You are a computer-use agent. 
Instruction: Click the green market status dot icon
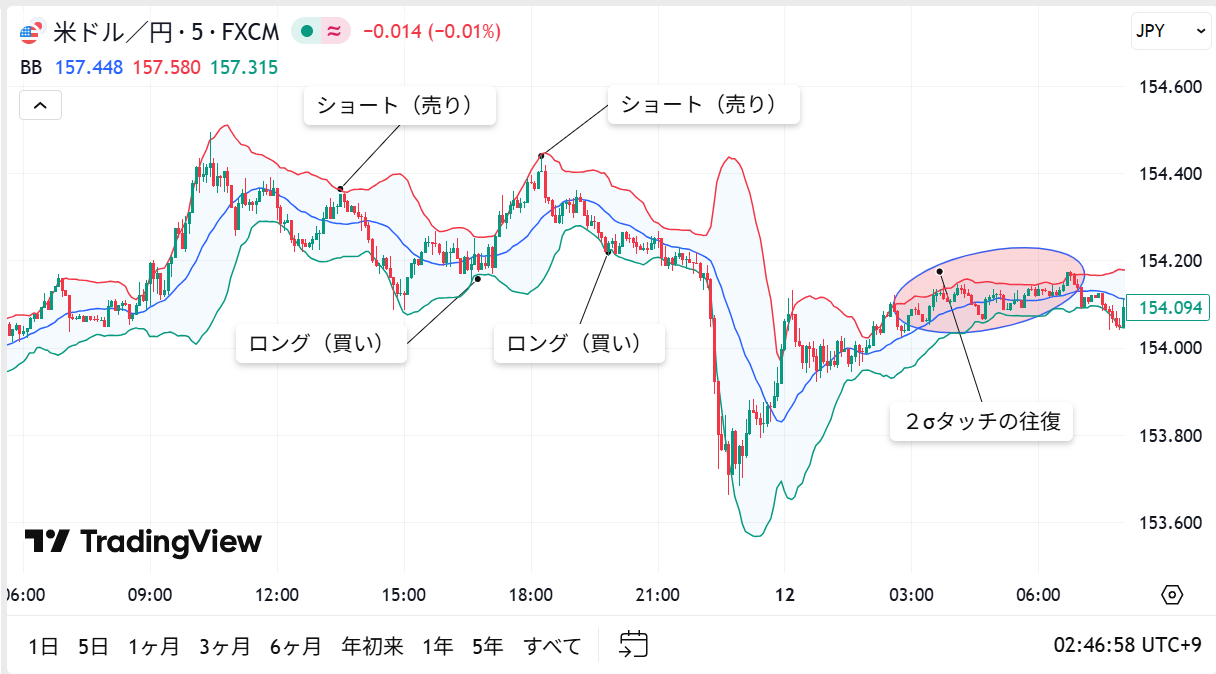(308, 31)
